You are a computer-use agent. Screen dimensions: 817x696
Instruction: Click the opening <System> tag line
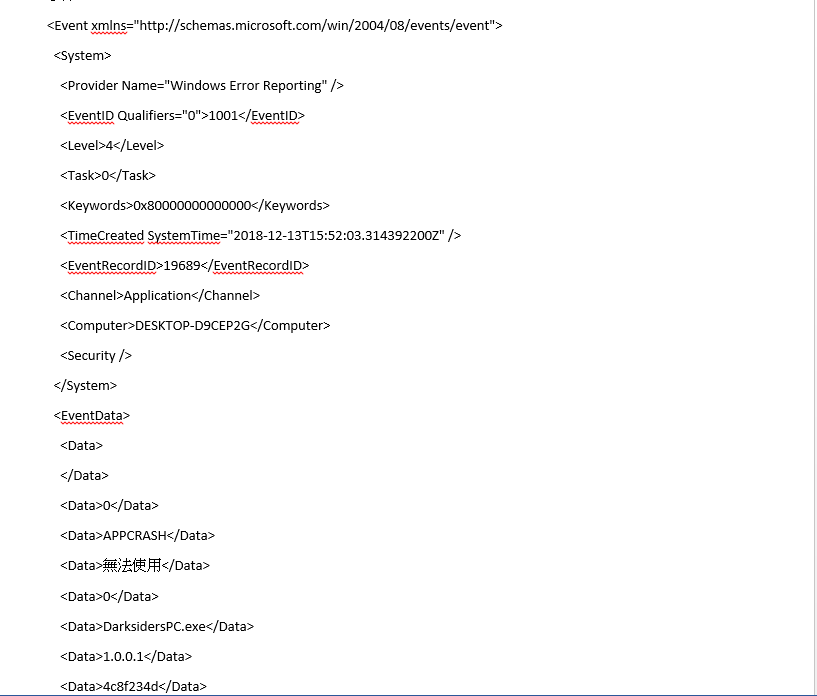point(82,56)
